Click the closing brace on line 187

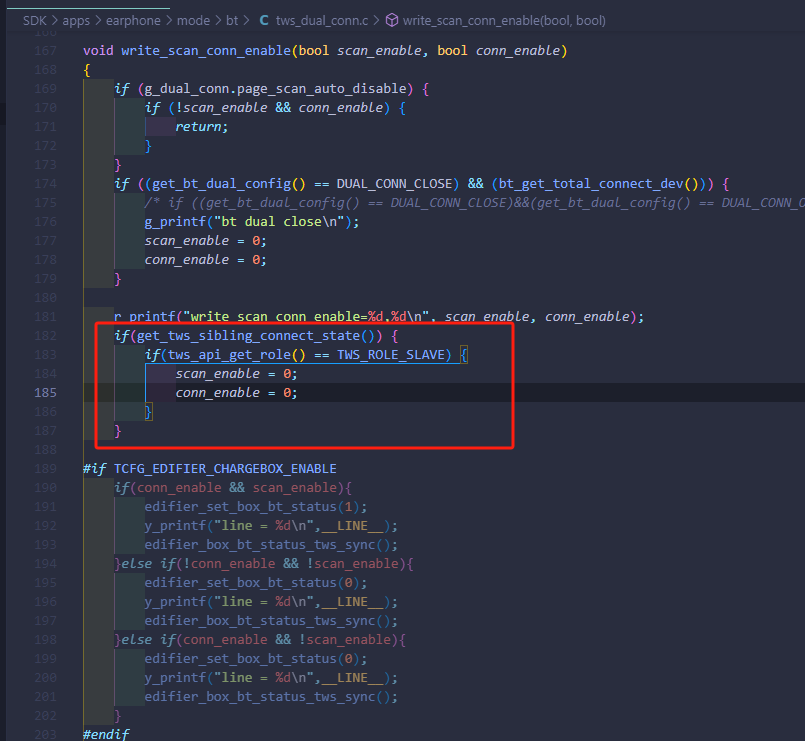[118, 431]
